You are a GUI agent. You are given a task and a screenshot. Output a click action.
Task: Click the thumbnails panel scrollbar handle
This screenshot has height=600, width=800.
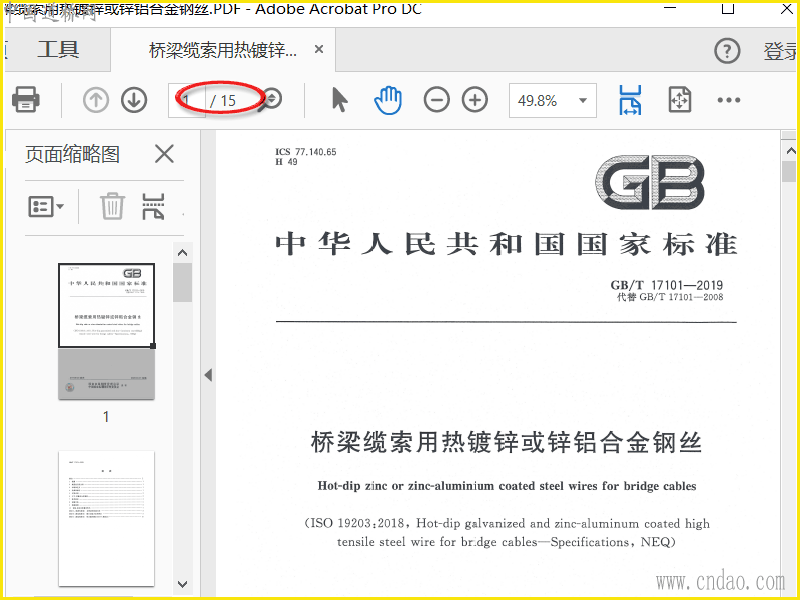pos(182,282)
